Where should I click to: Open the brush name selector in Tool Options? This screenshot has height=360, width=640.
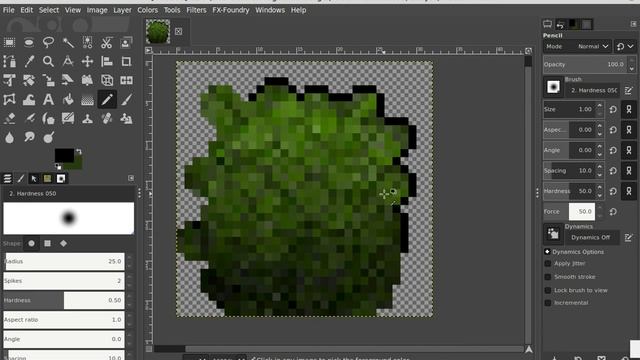click(594, 90)
